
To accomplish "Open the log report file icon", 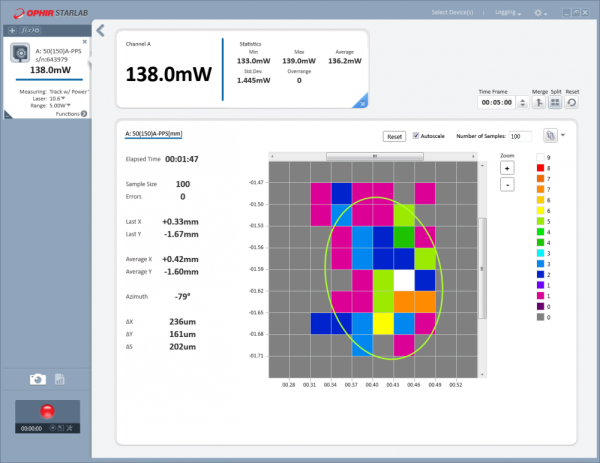I will 60,379.
